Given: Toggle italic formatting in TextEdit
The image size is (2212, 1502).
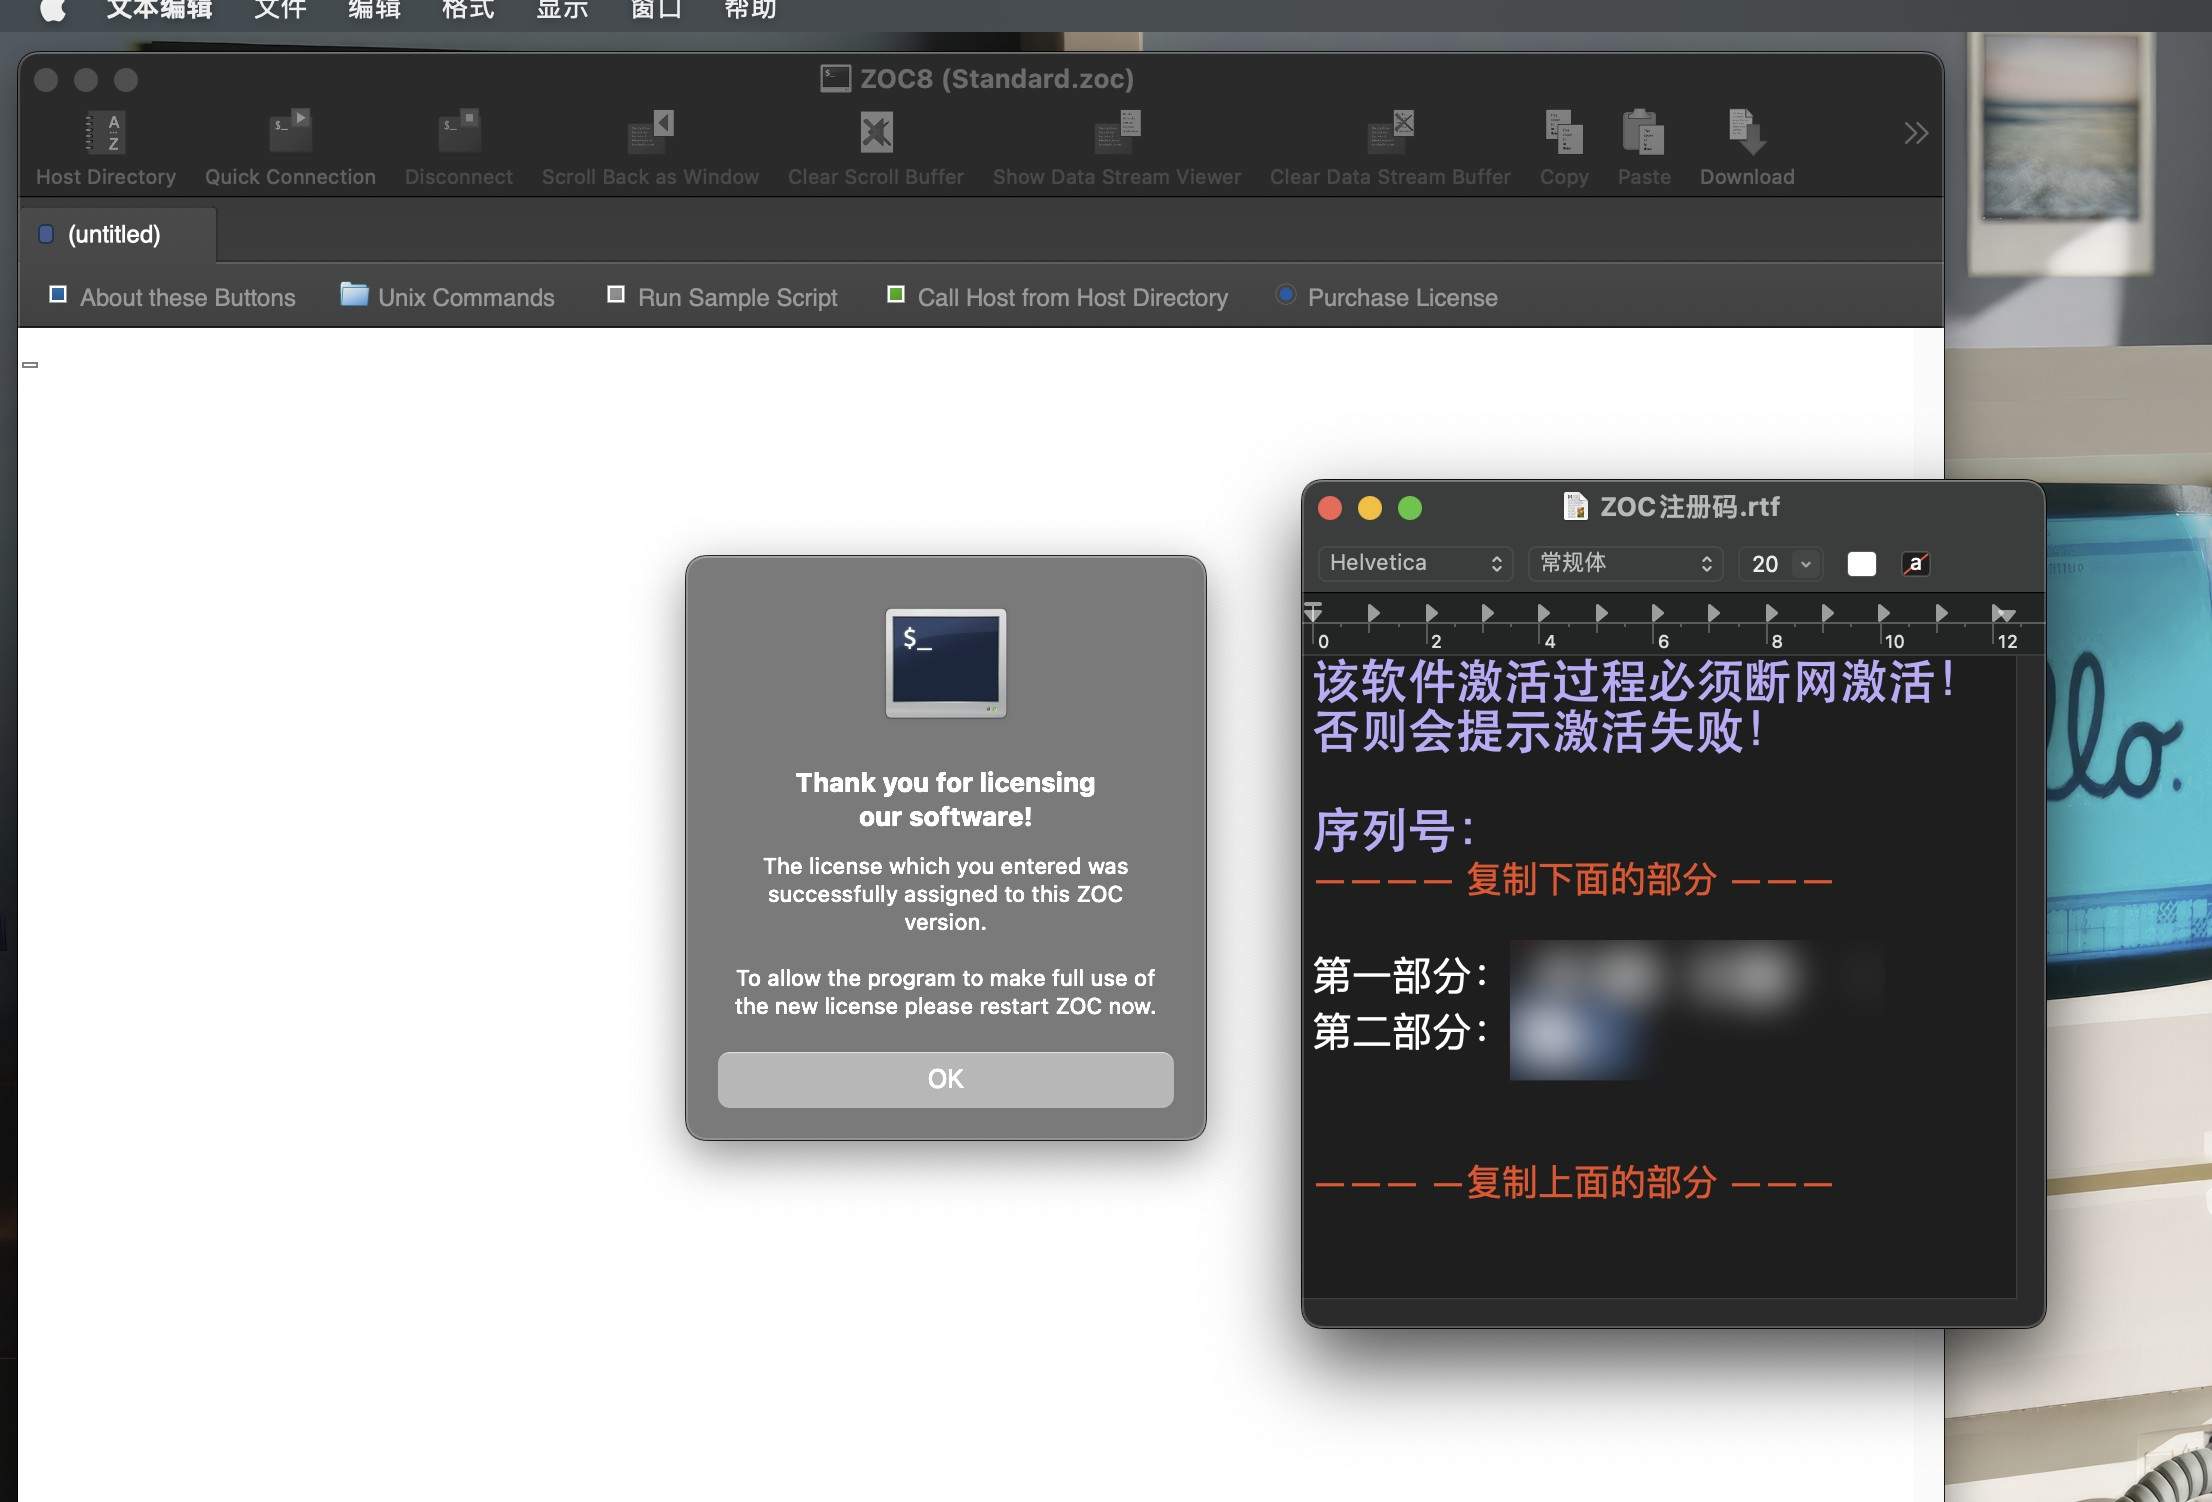Looking at the screenshot, I should (1915, 563).
